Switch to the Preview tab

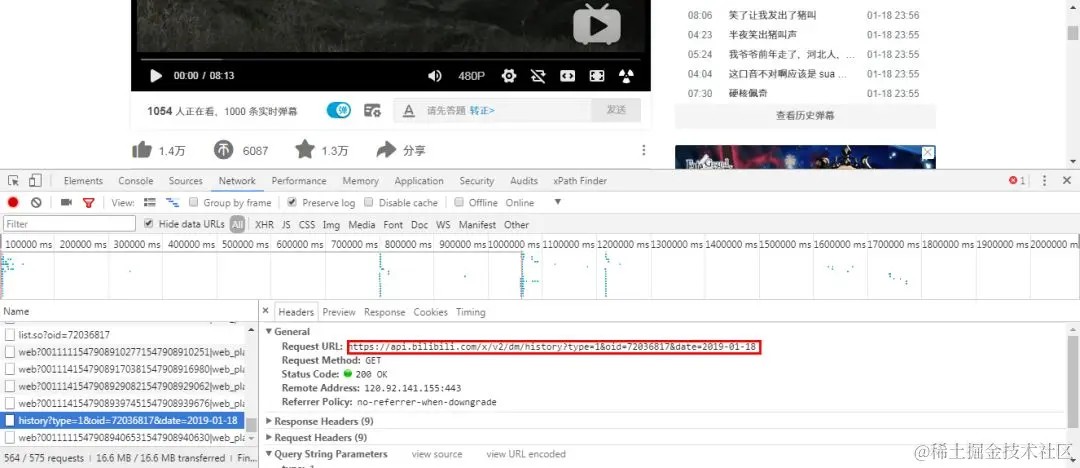(x=339, y=312)
